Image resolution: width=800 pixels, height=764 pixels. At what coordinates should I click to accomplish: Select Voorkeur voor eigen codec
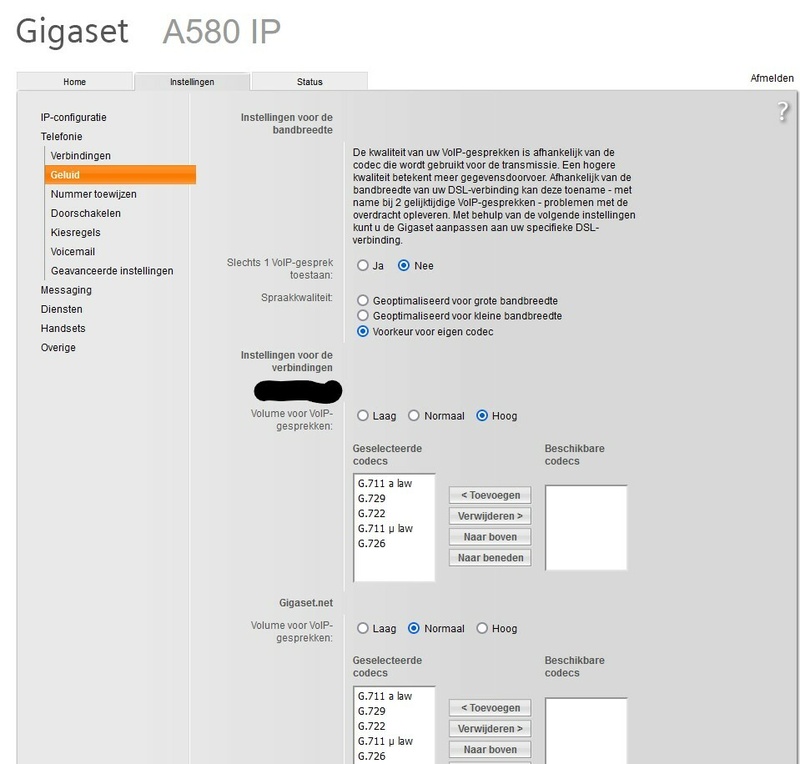[x=363, y=331]
